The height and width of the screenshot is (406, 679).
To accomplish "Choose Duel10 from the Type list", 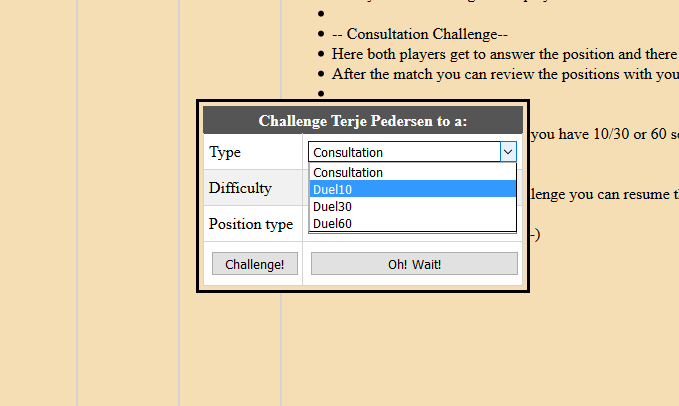I will (413, 189).
